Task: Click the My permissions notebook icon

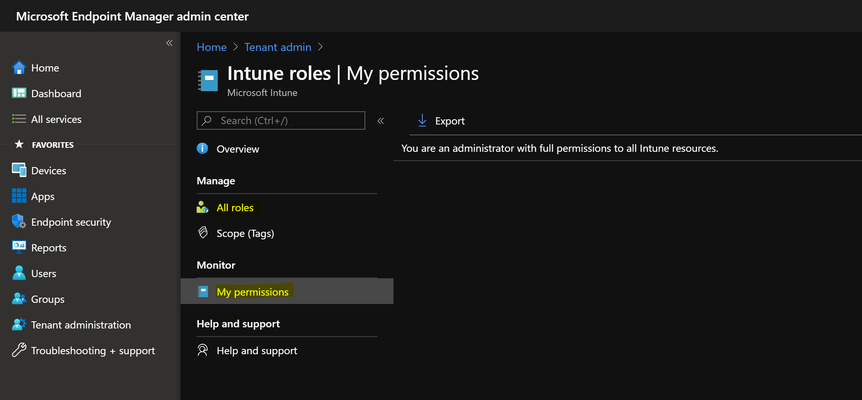Action: click(x=203, y=292)
